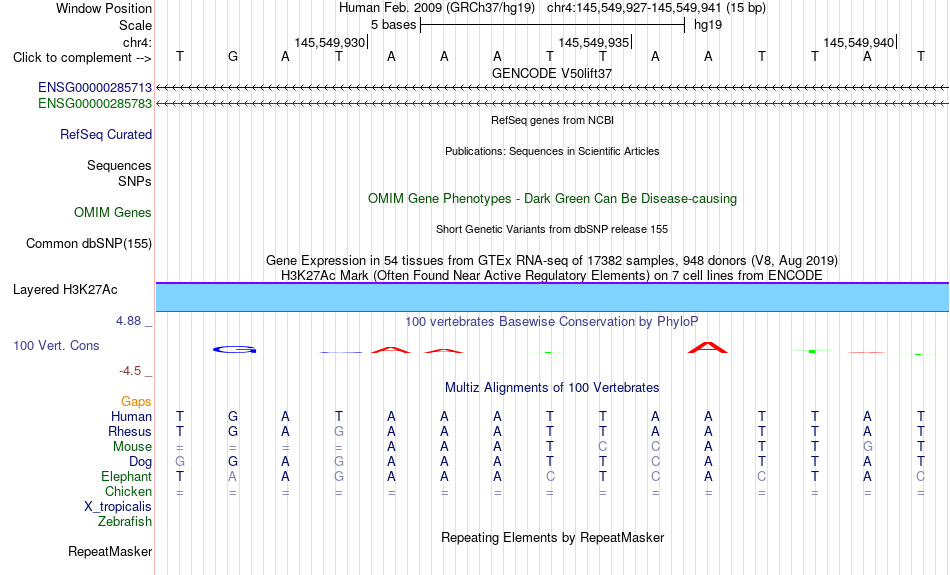Click the Gaps label in the Multiz track
950x575 pixels.
coord(136,402)
